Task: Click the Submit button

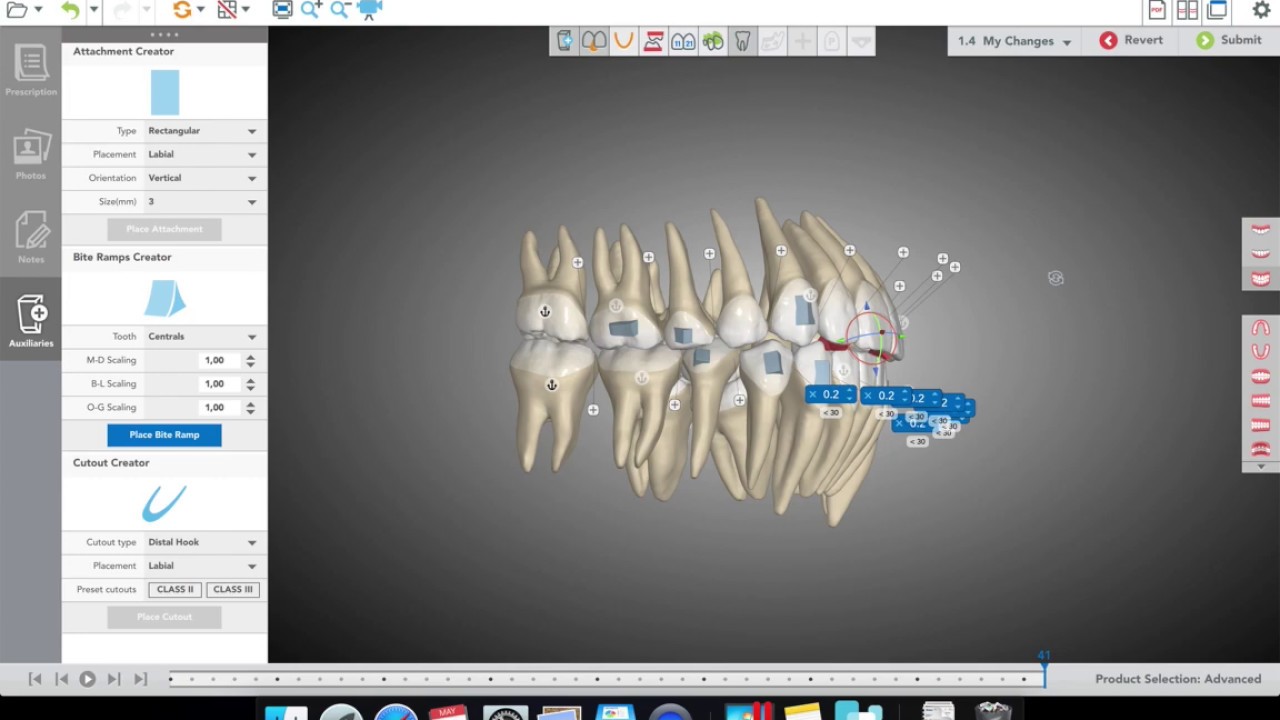Action: [1229, 40]
